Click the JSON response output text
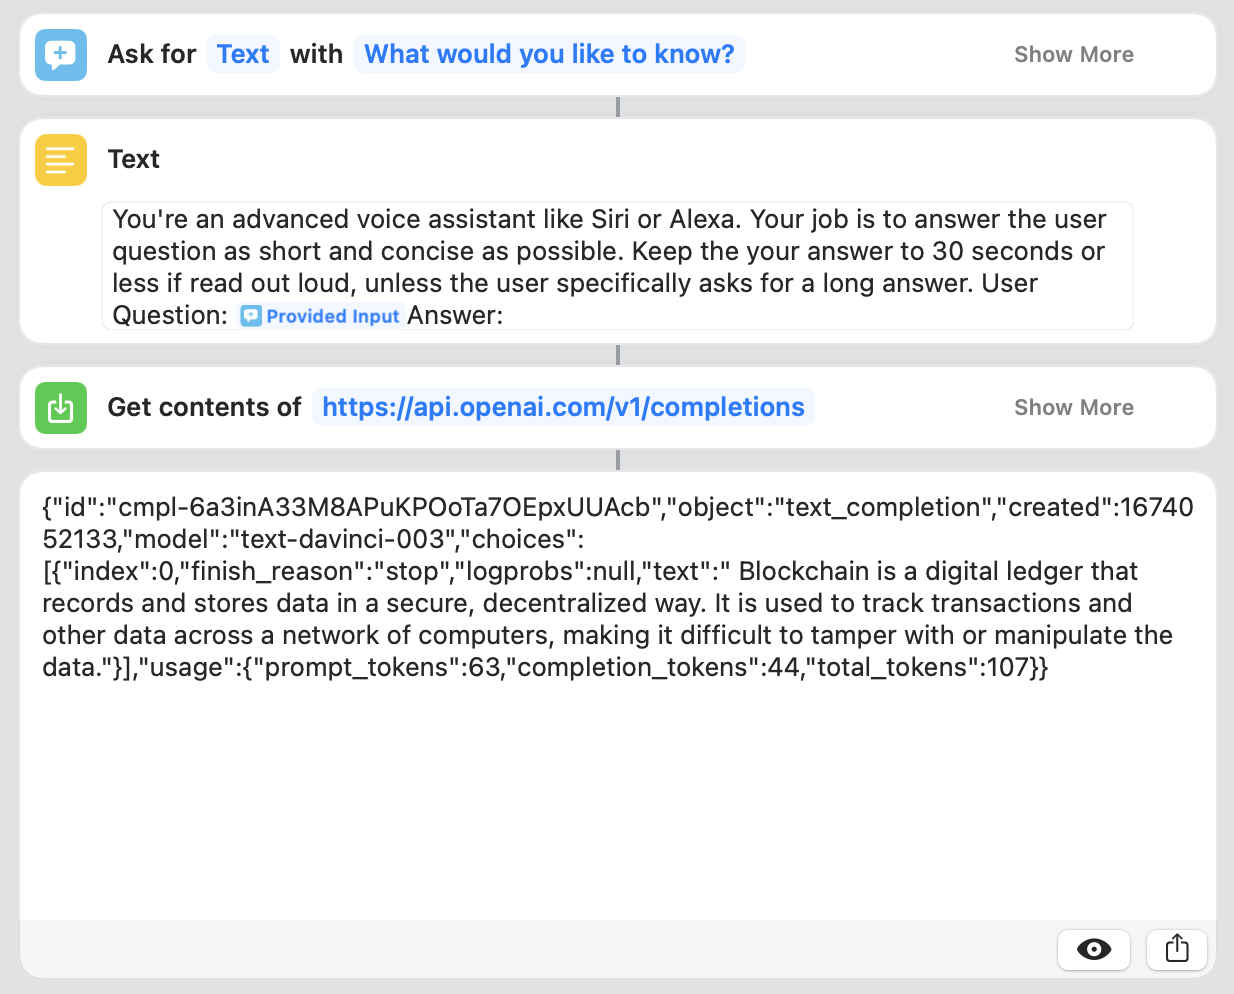 pyautogui.click(x=617, y=587)
